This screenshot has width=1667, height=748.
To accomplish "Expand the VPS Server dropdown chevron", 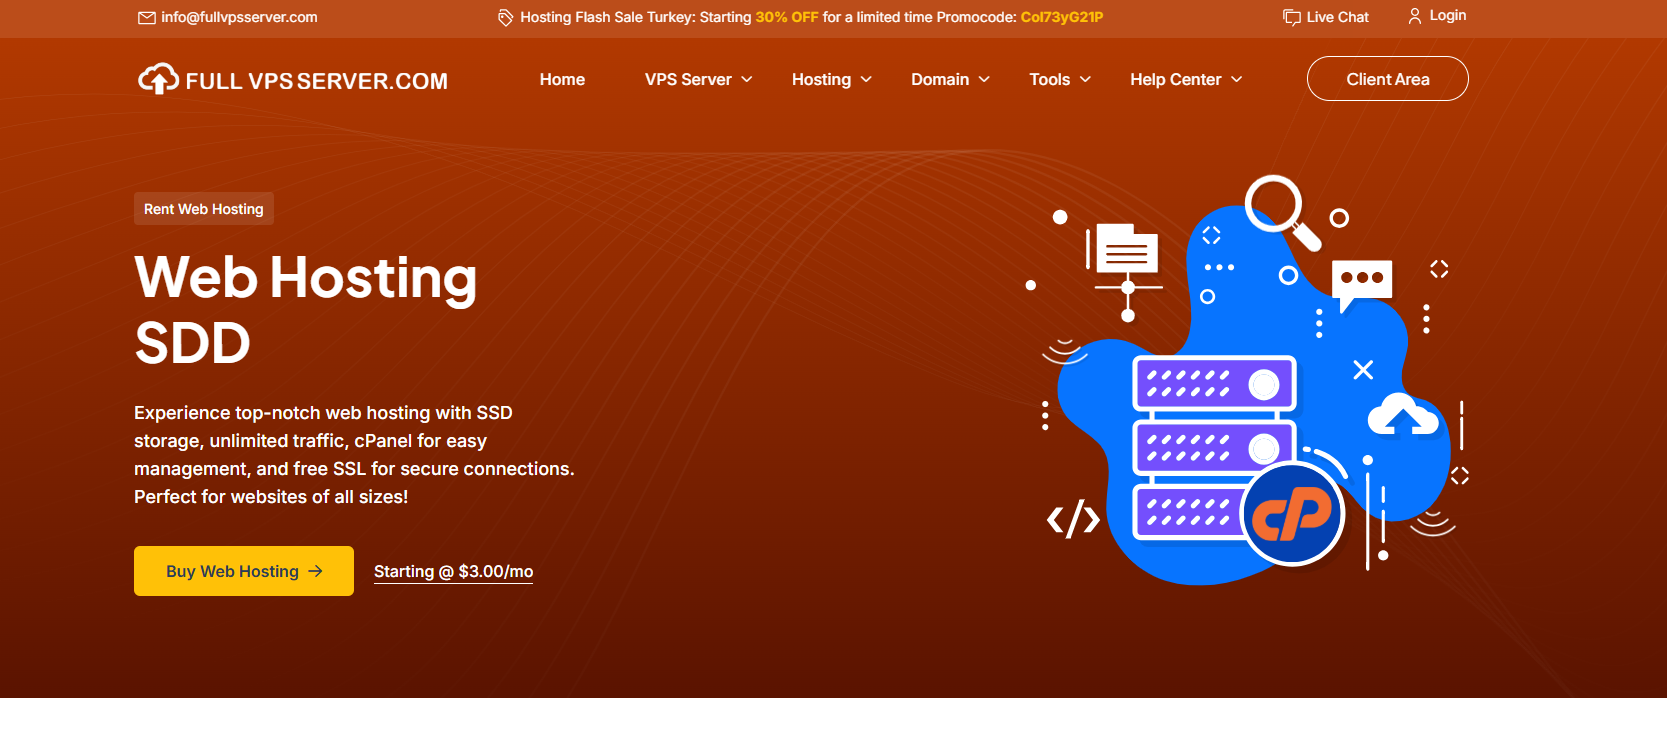I will click(x=747, y=79).
